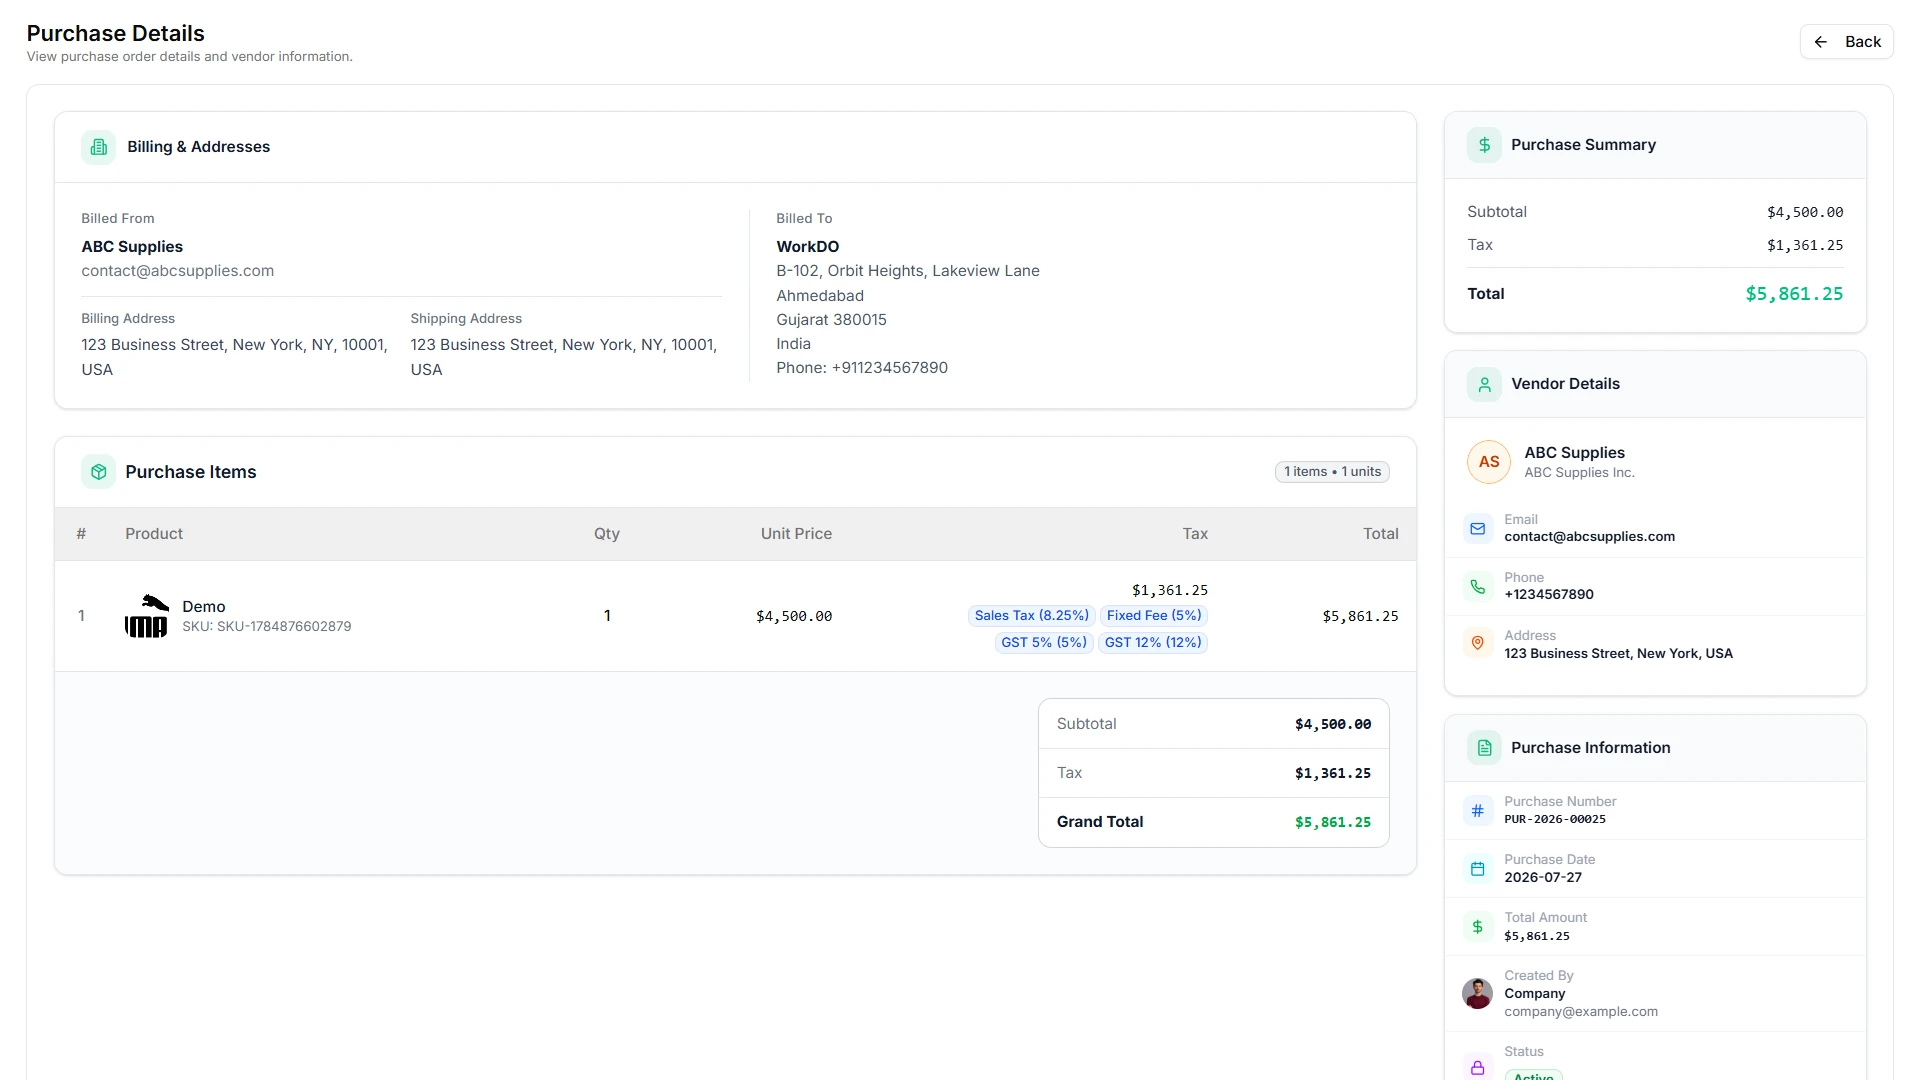Click the GST 5% (5%) badge
The width and height of the screenshot is (1920, 1080).
(1044, 643)
